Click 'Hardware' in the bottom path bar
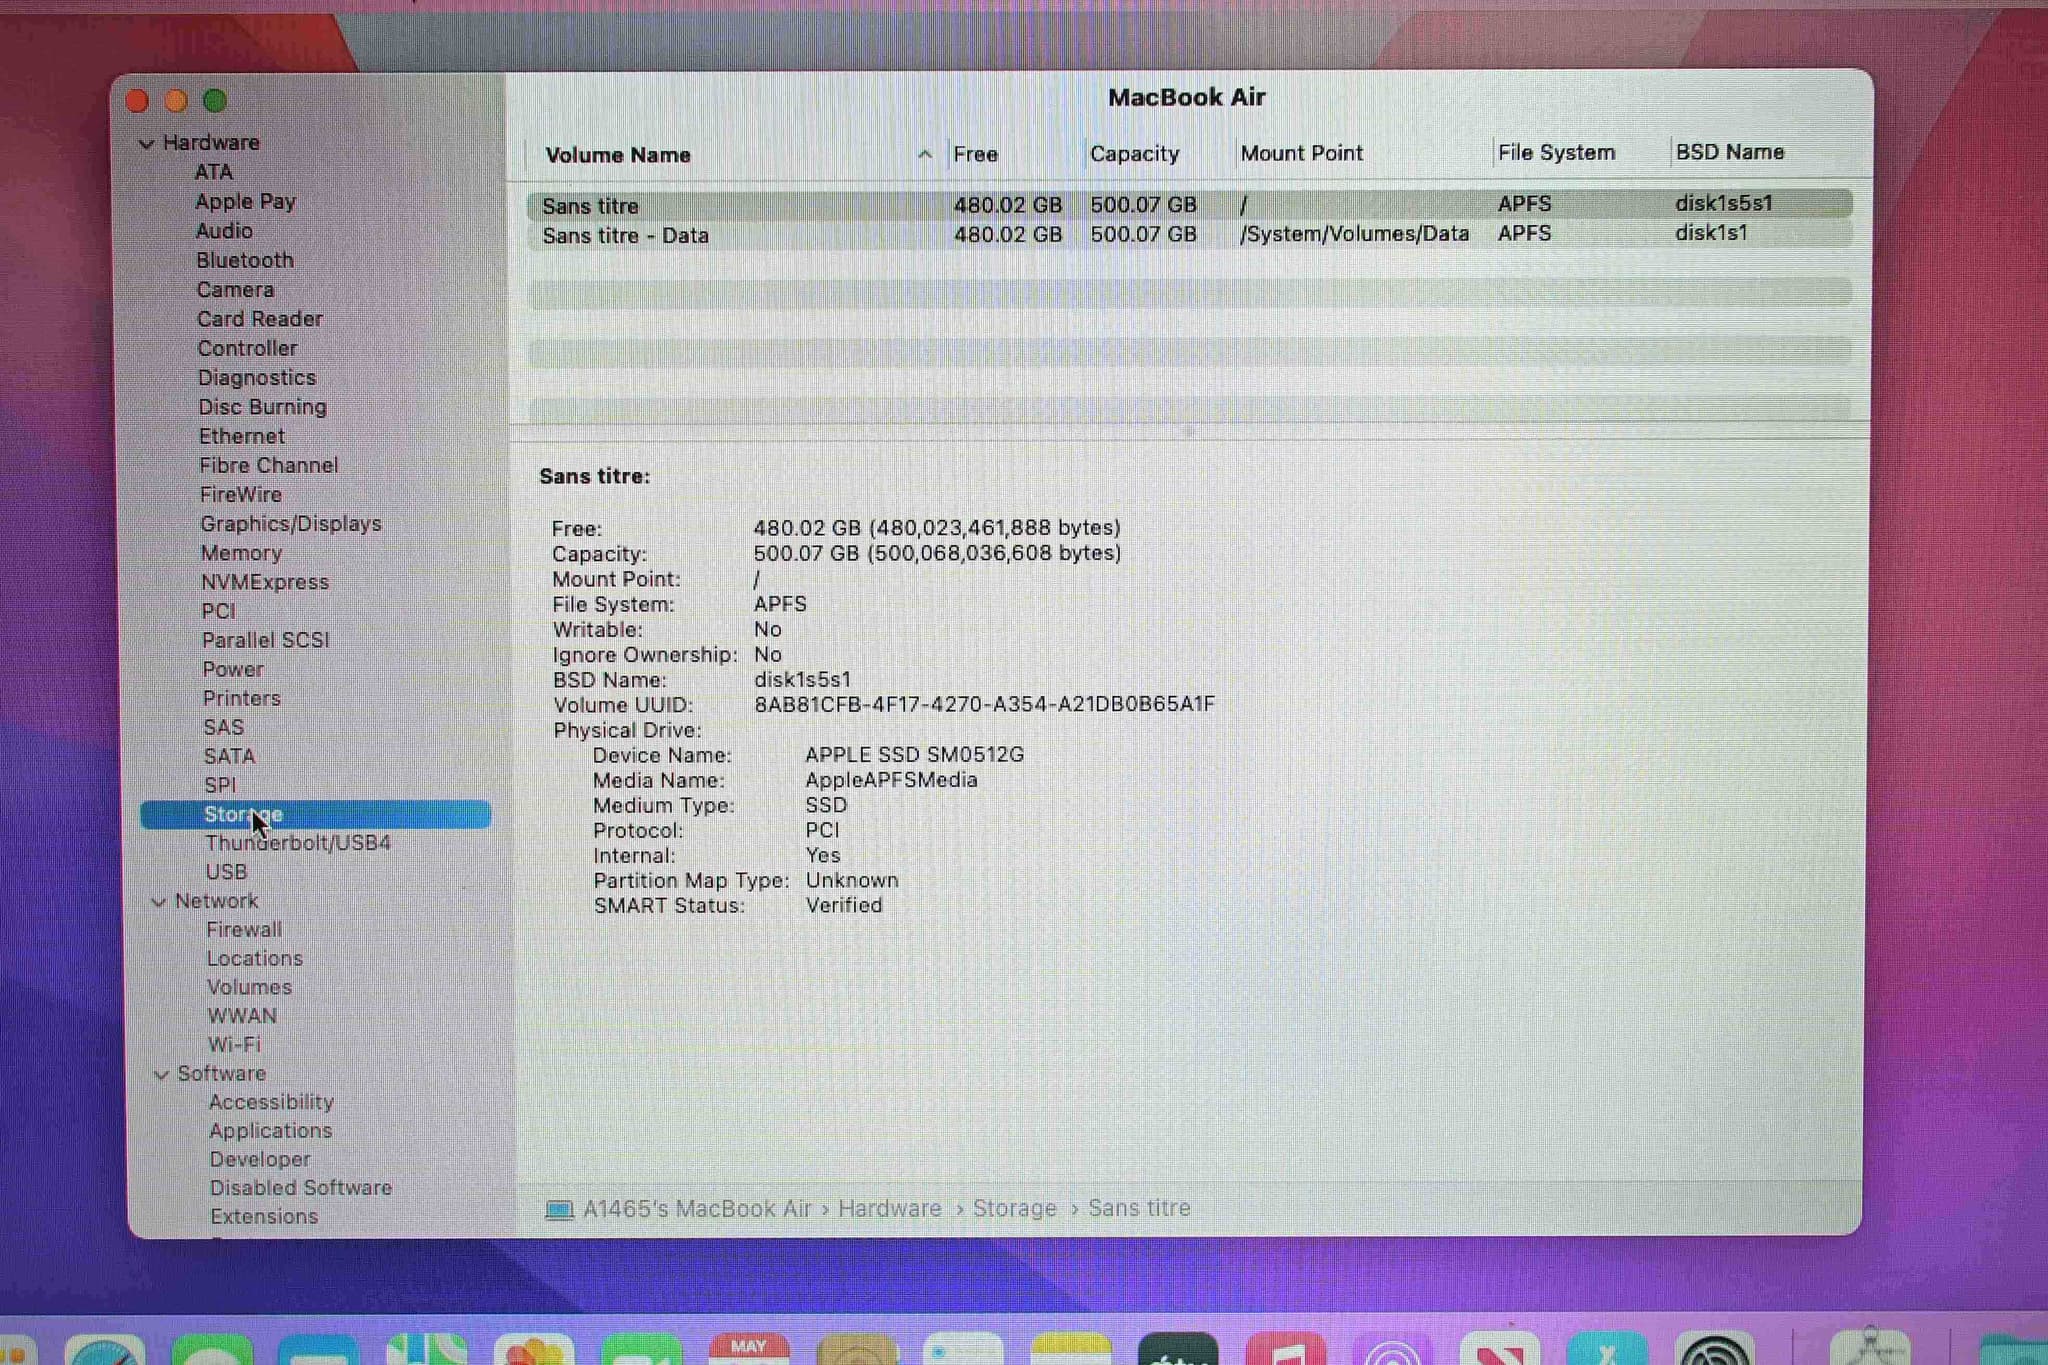Image resolution: width=2048 pixels, height=1365 pixels. (890, 1209)
